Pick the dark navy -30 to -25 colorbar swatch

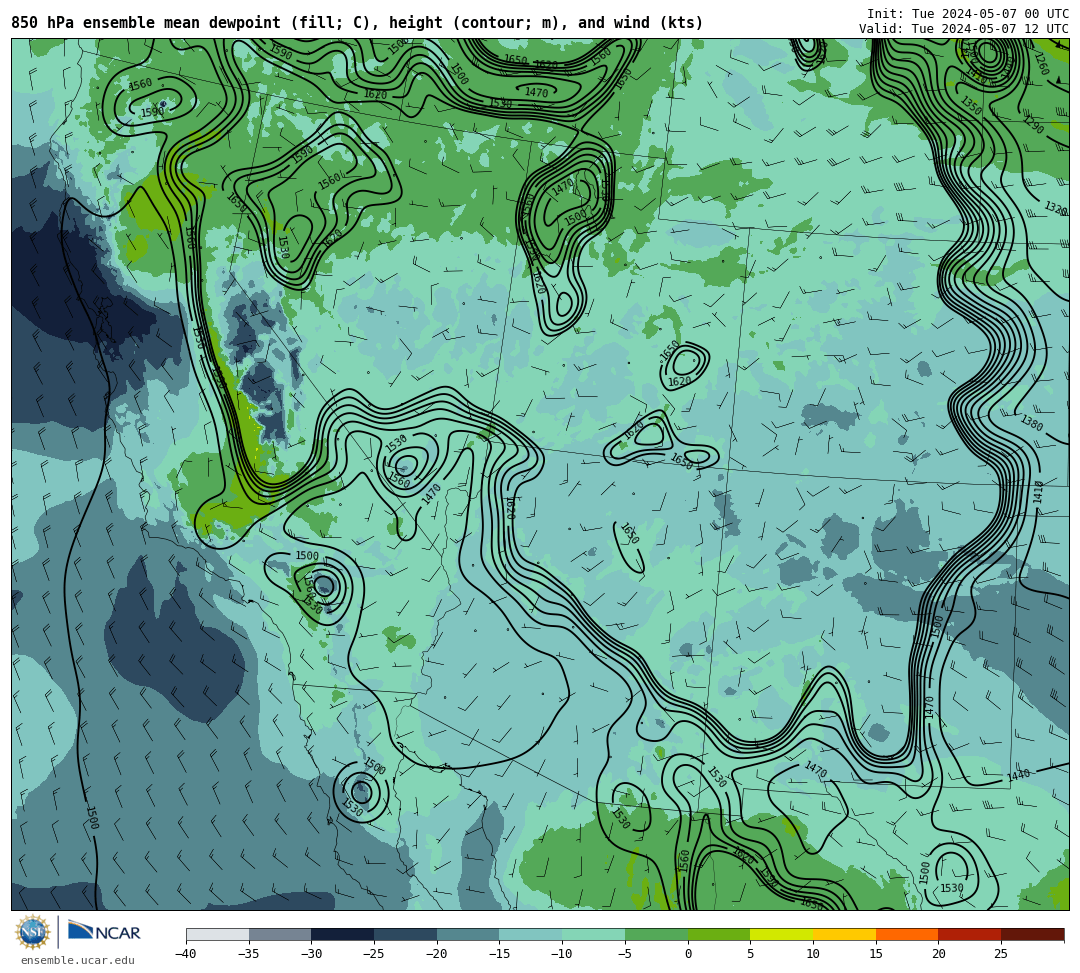coord(342,934)
